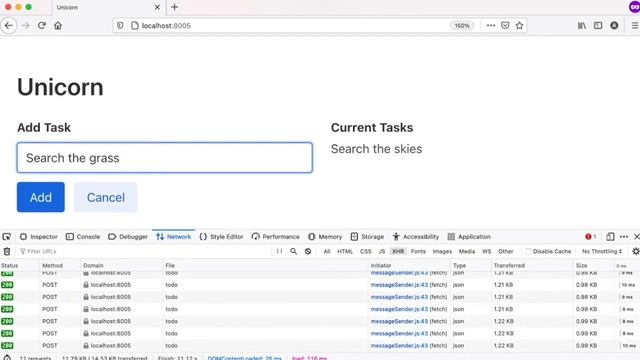Bookmark this page with the star

coord(519,25)
